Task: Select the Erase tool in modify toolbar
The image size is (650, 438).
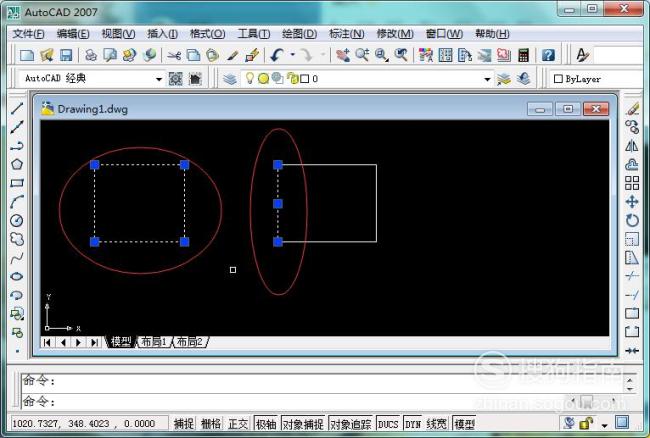Action: (x=632, y=109)
